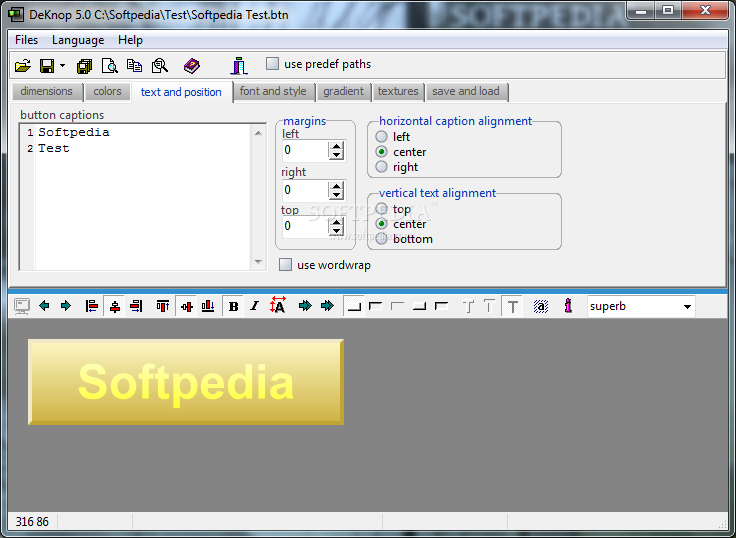Click the next button right arrow
Viewport: 736px width, 538px height.
tap(66, 306)
